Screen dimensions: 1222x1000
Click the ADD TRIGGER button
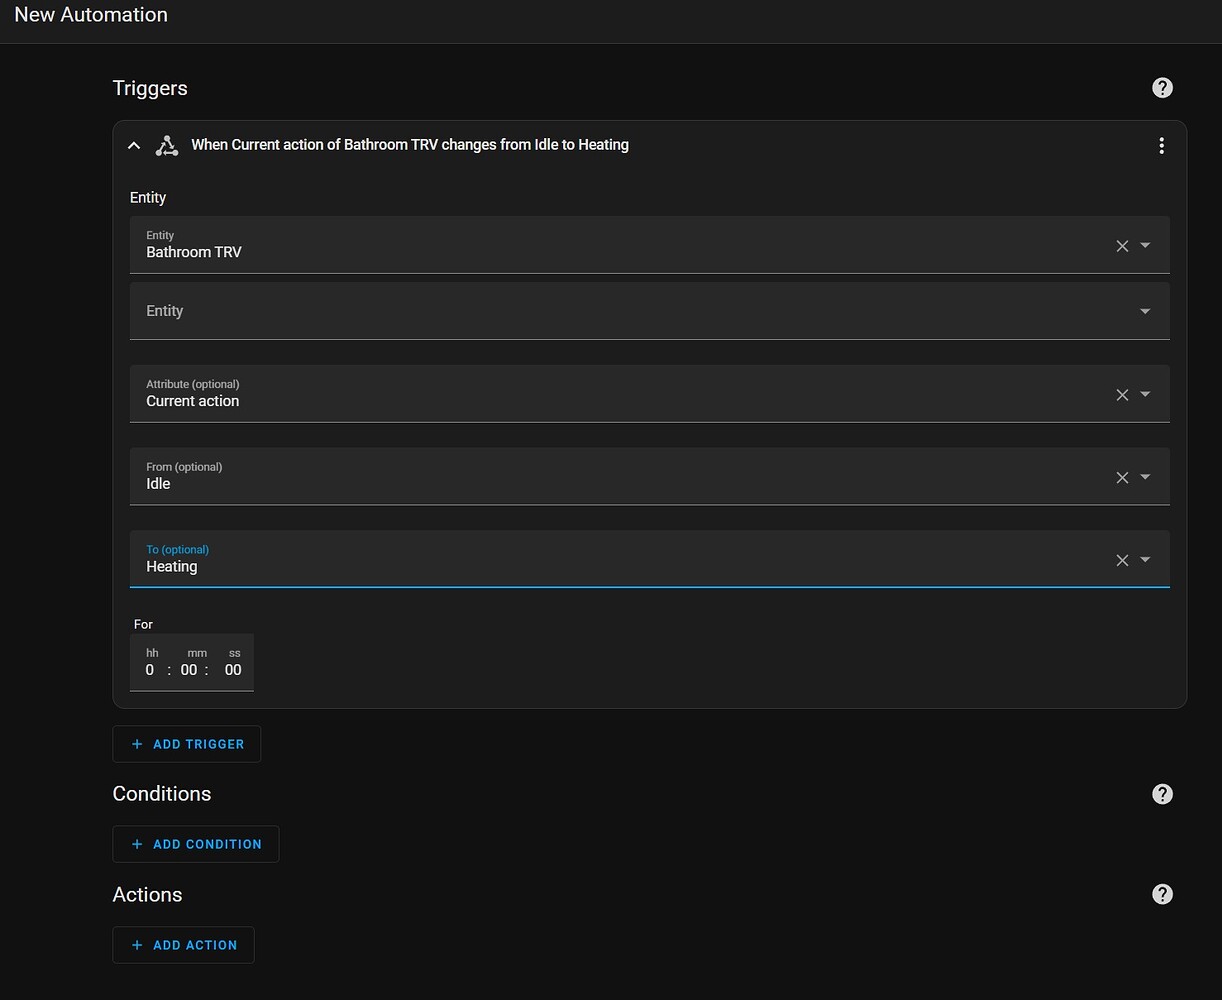click(187, 744)
